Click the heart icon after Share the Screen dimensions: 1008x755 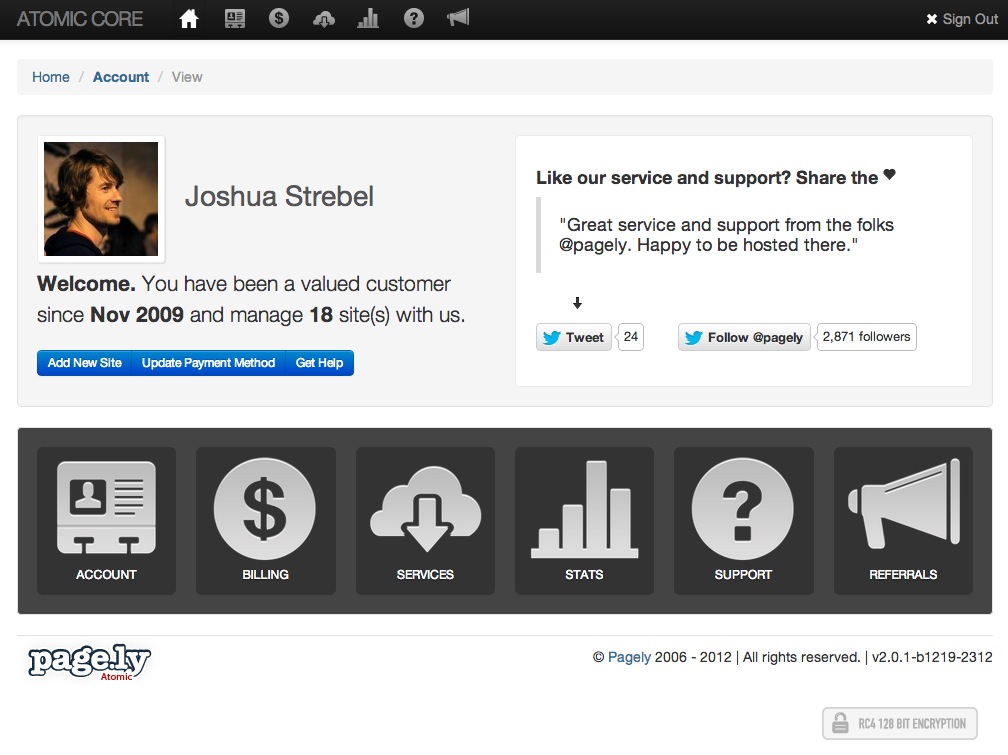[x=890, y=174]
